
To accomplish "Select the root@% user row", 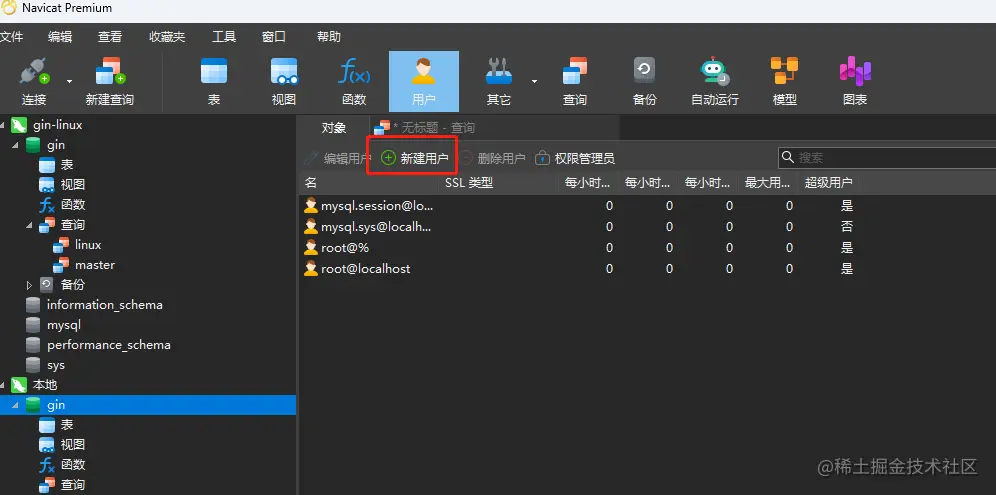I will click(578, 248).
